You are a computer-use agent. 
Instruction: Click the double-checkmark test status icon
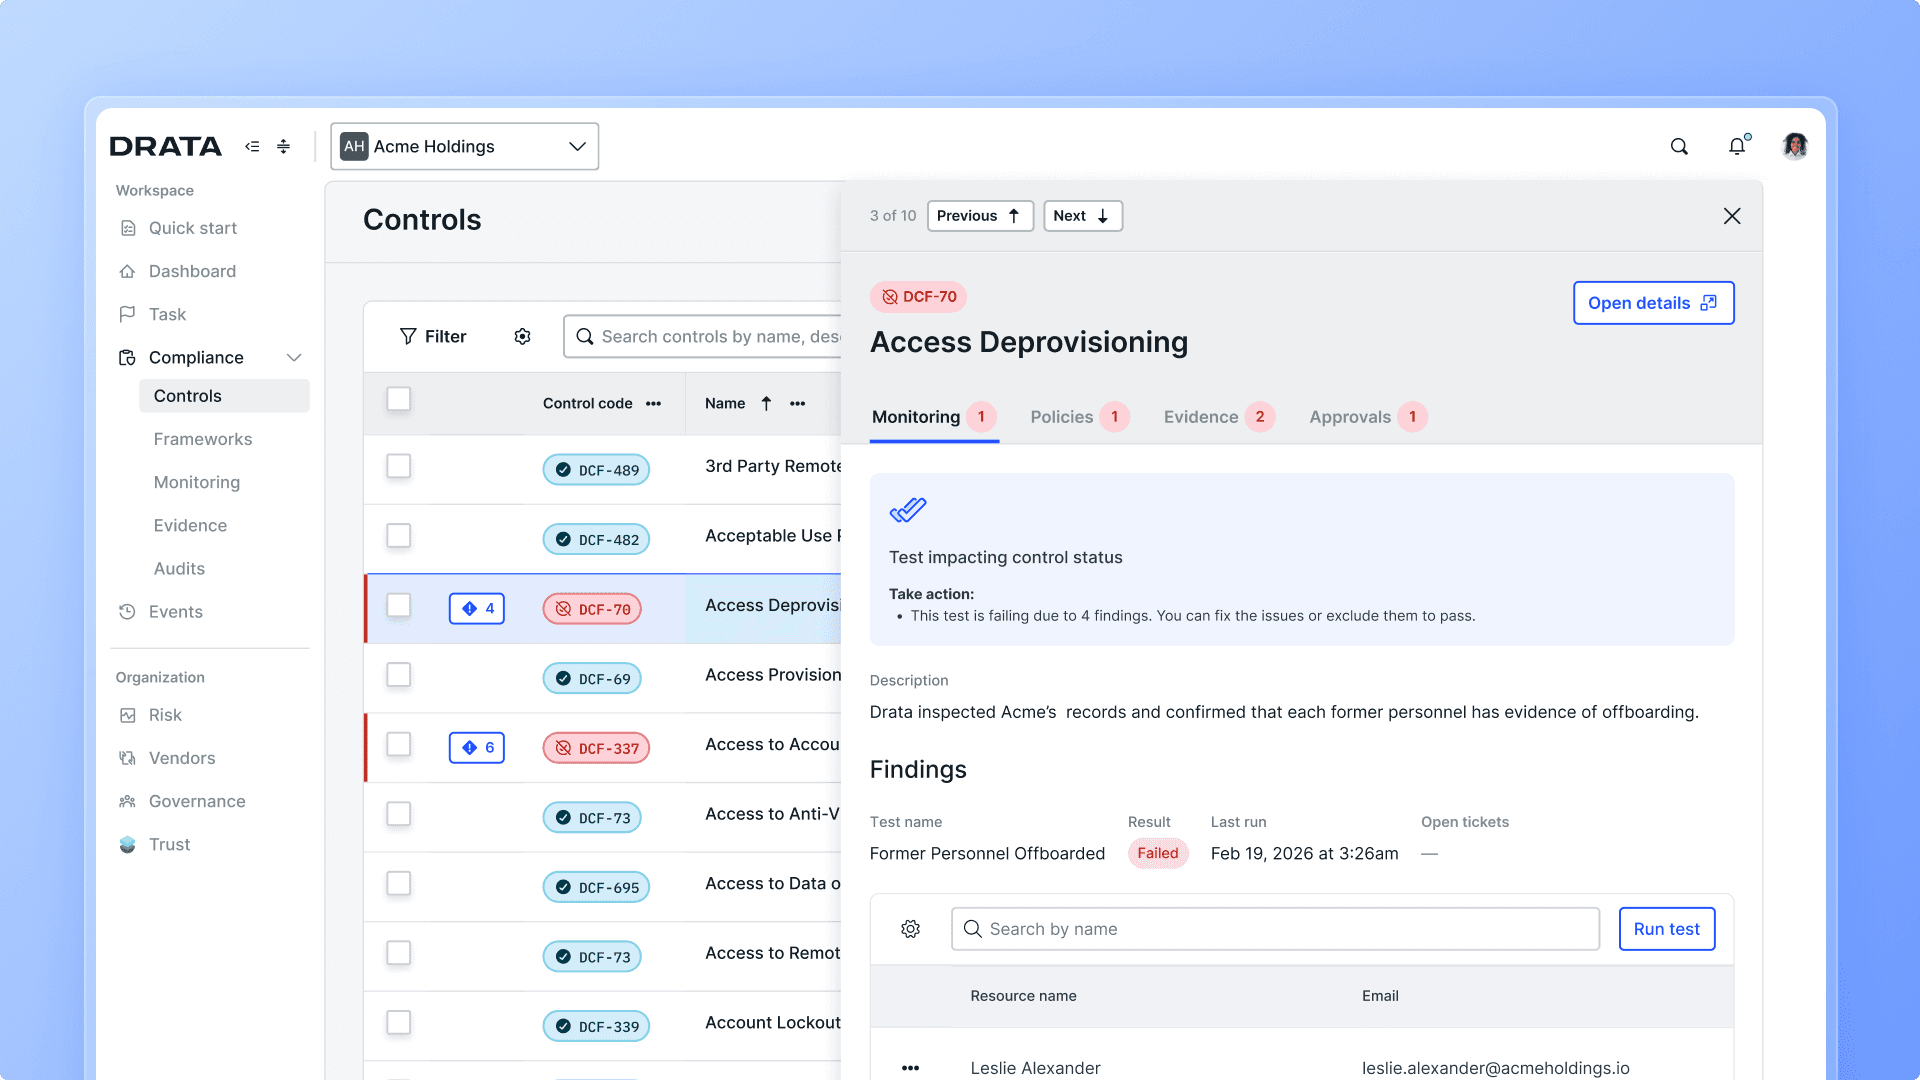click(x=908, y=510)
